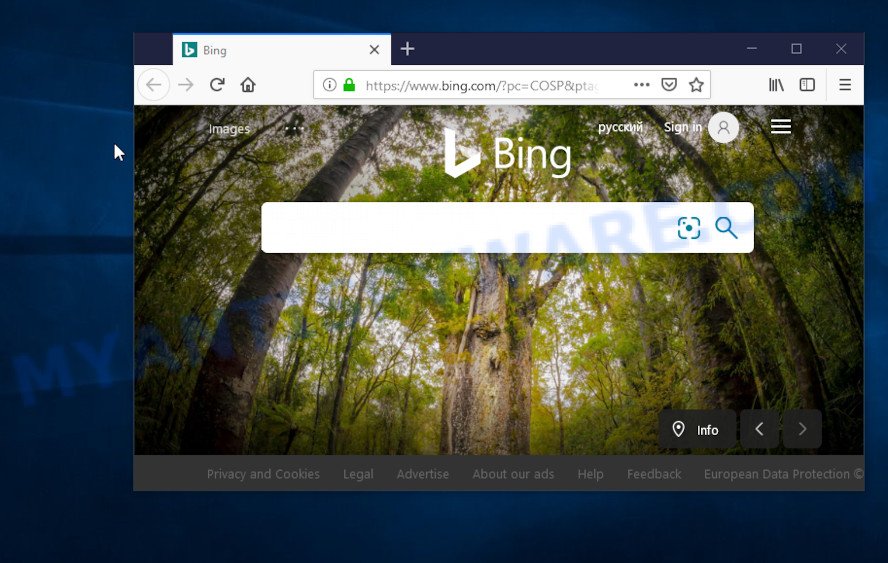Close the Firefox window
The width and height of the screenshot is (888, 563).
841,49
